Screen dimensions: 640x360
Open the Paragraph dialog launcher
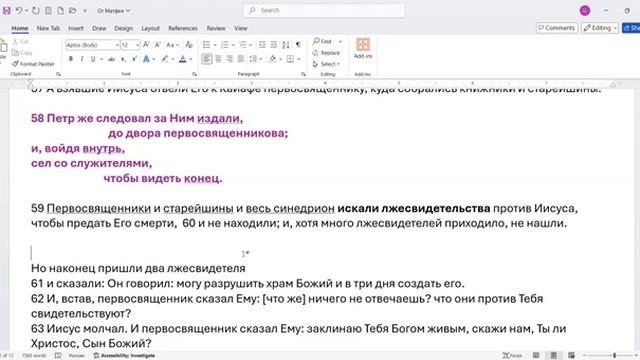click(x=303, y=74)
